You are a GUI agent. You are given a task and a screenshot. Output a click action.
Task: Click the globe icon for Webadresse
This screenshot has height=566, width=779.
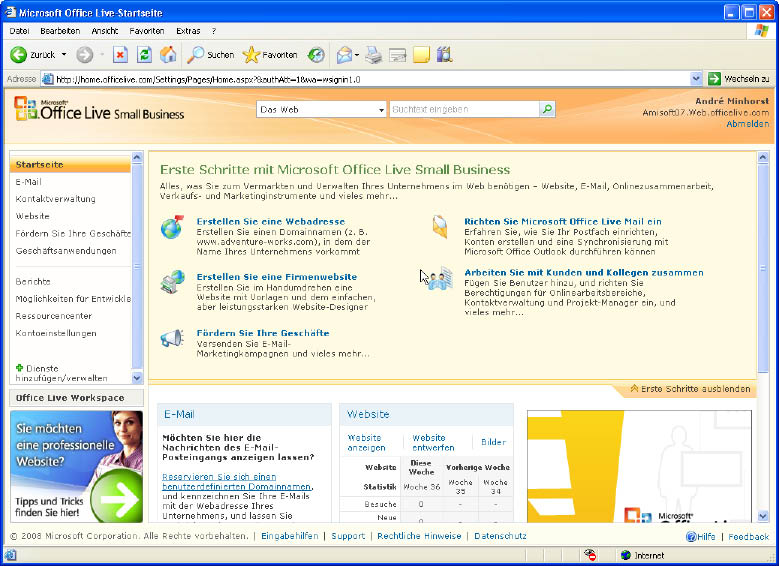[172, 227]
